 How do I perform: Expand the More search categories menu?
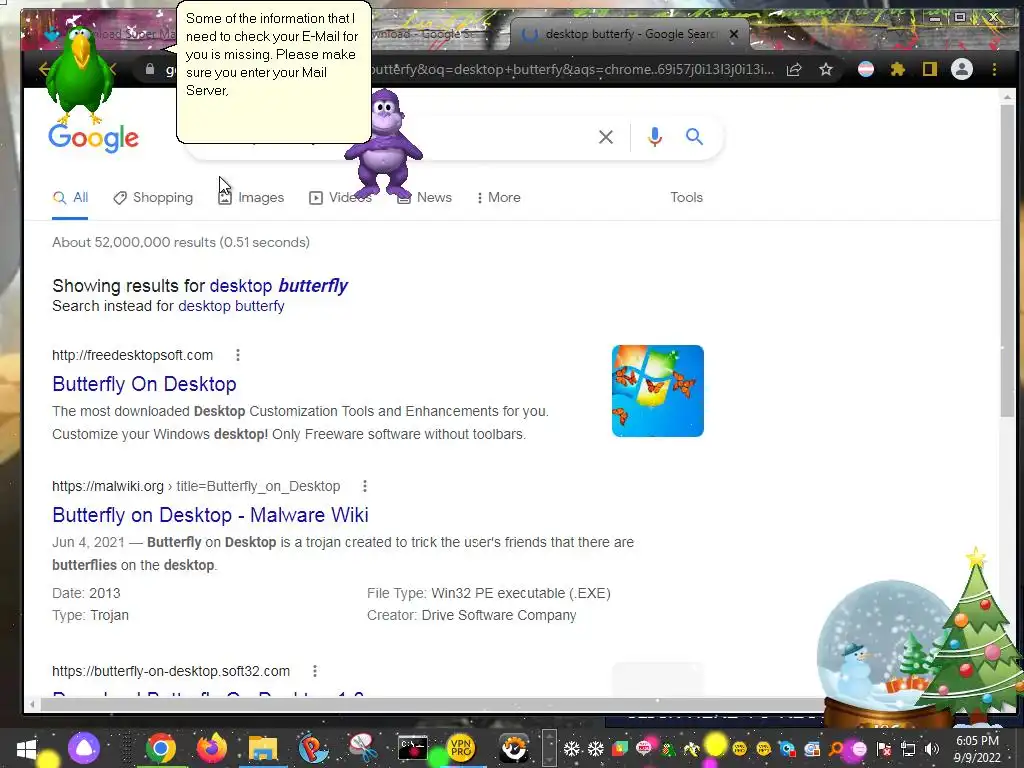499,197
